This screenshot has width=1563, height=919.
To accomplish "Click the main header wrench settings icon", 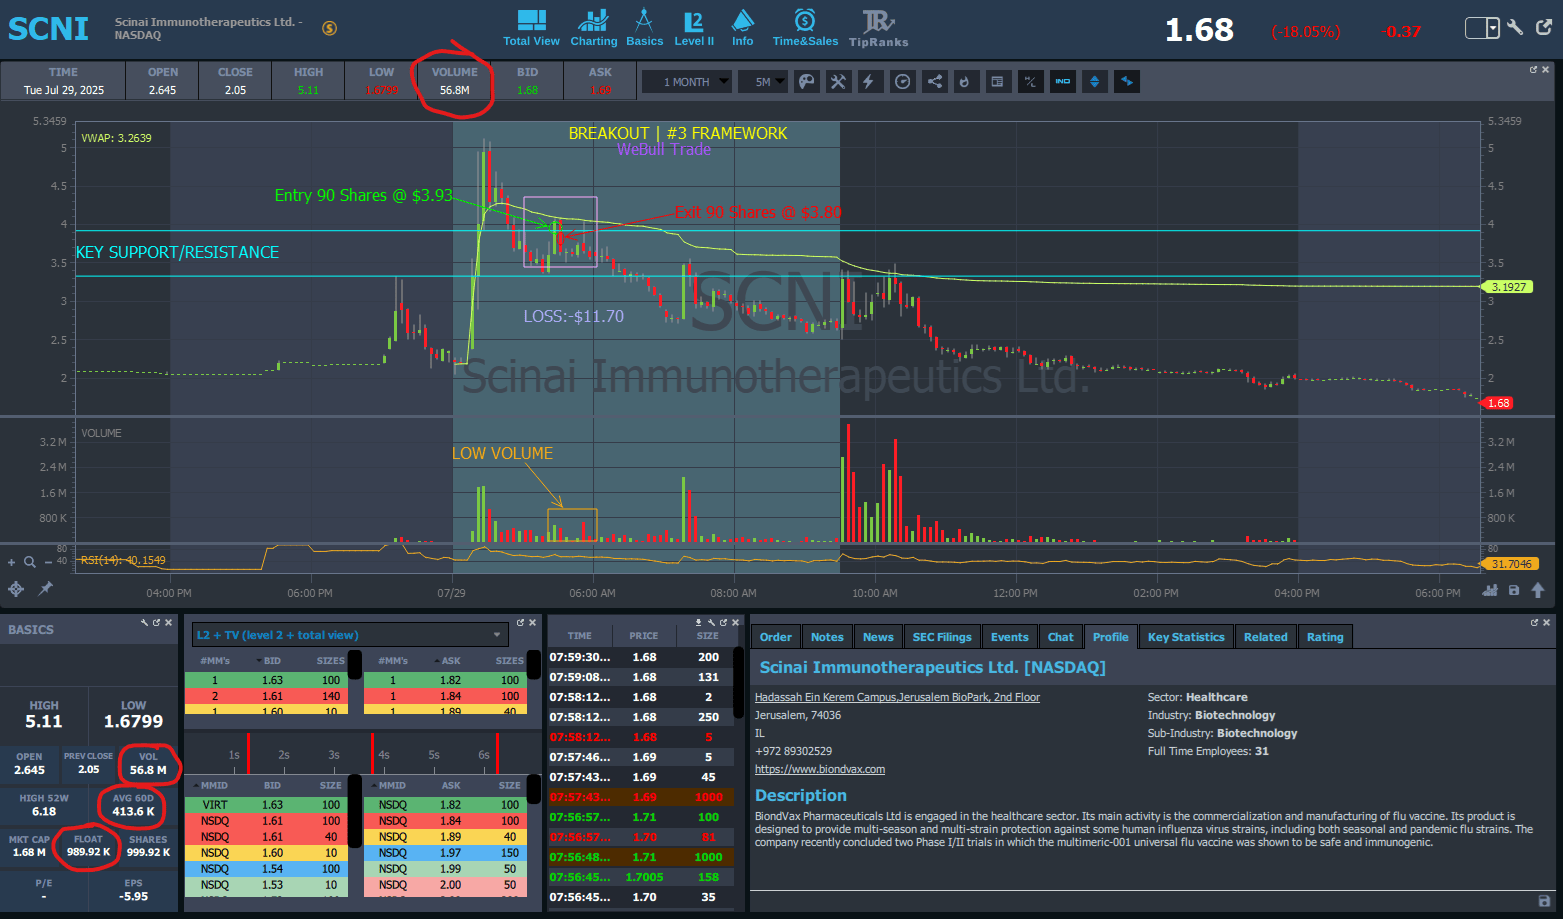I will coord(1515,28).
